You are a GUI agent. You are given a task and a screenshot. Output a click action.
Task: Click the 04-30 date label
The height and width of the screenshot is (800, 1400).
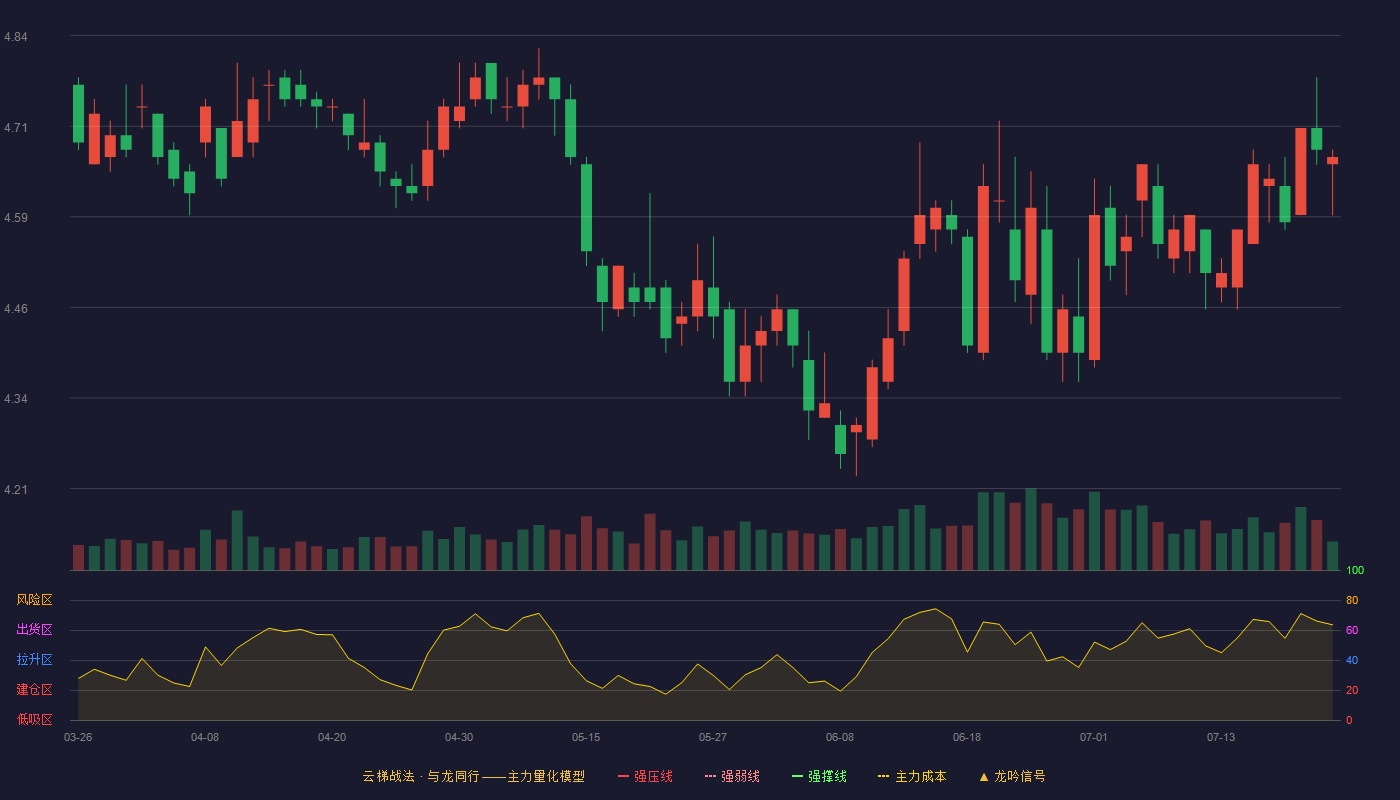point(459,737)
